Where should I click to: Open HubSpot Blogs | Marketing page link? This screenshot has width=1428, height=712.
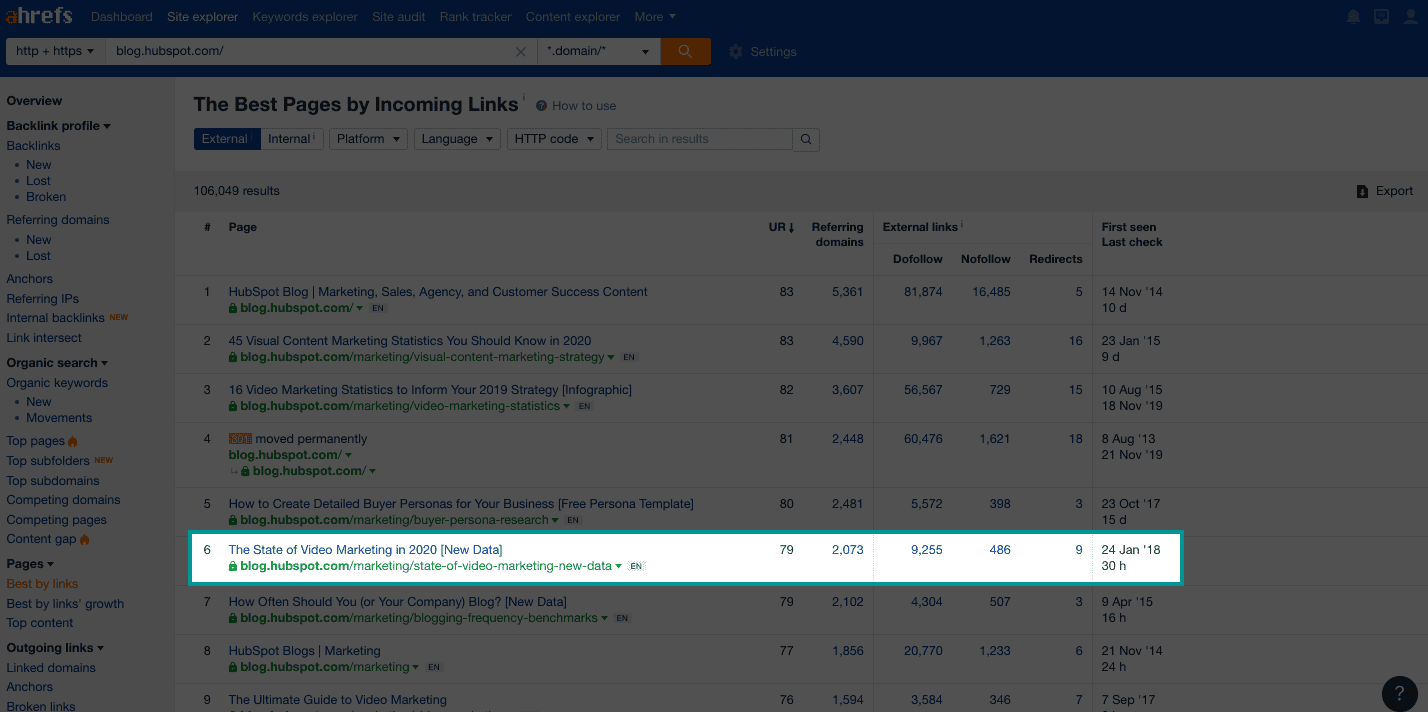tap(305, 651)
